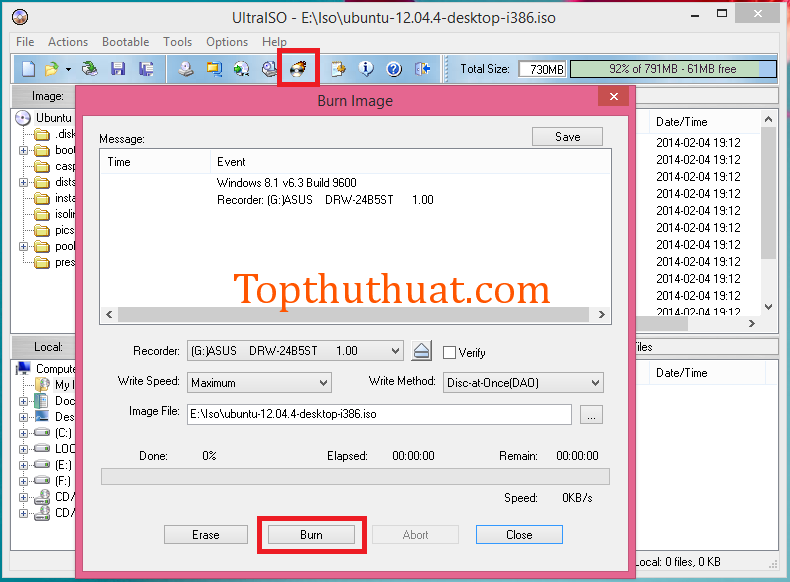This screenshot has height=582, width=790.
Task: Open the Help menu
Action: coord(274,42)
